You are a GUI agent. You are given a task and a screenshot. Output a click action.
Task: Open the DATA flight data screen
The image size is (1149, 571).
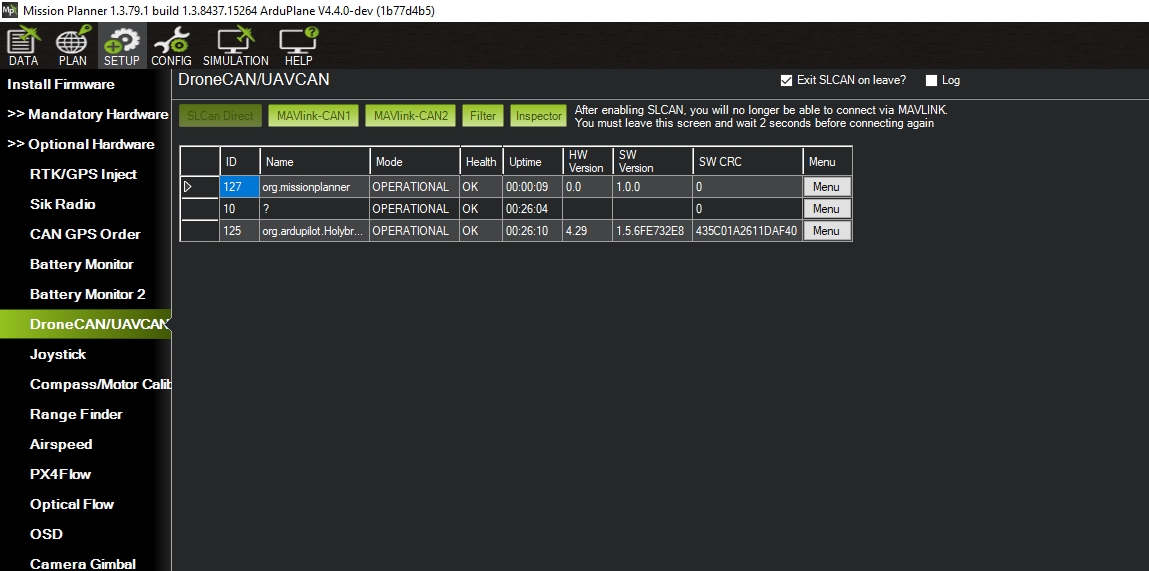click(23, 46)
